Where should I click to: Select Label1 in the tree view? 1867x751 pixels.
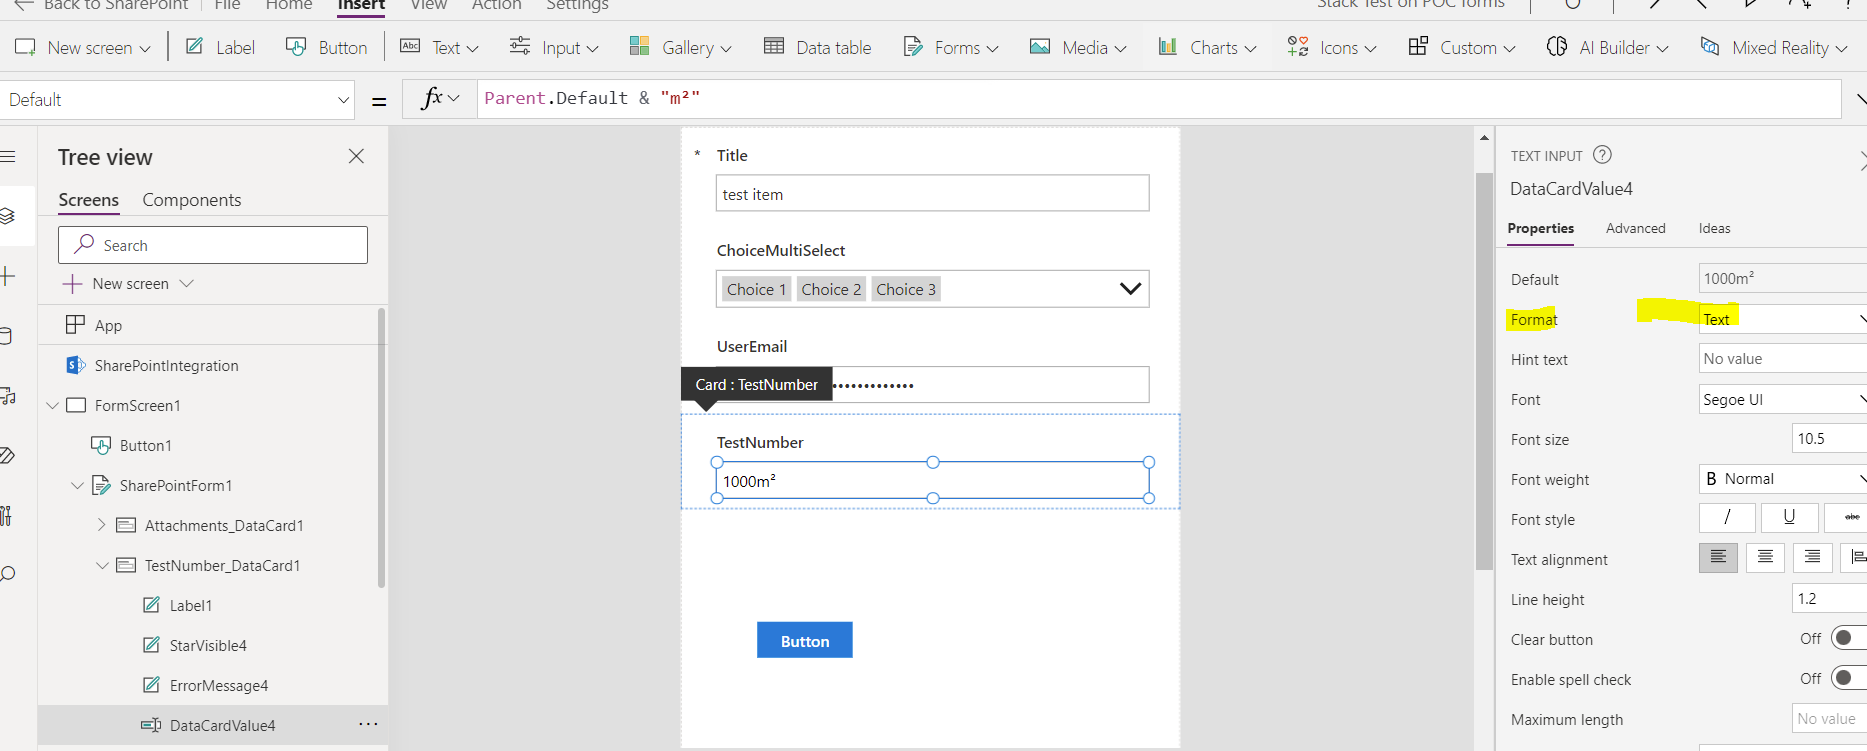190,605
